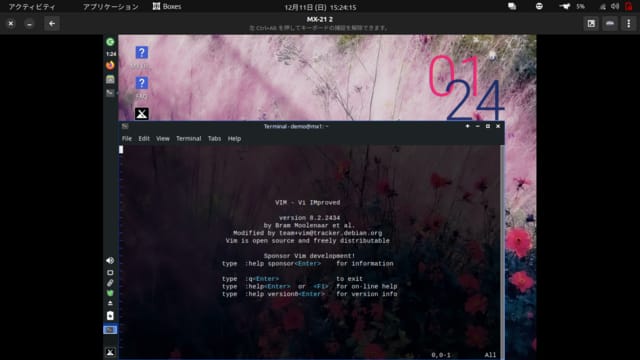Open the MX start menu button at panel bottom

[x=110, y=352]
